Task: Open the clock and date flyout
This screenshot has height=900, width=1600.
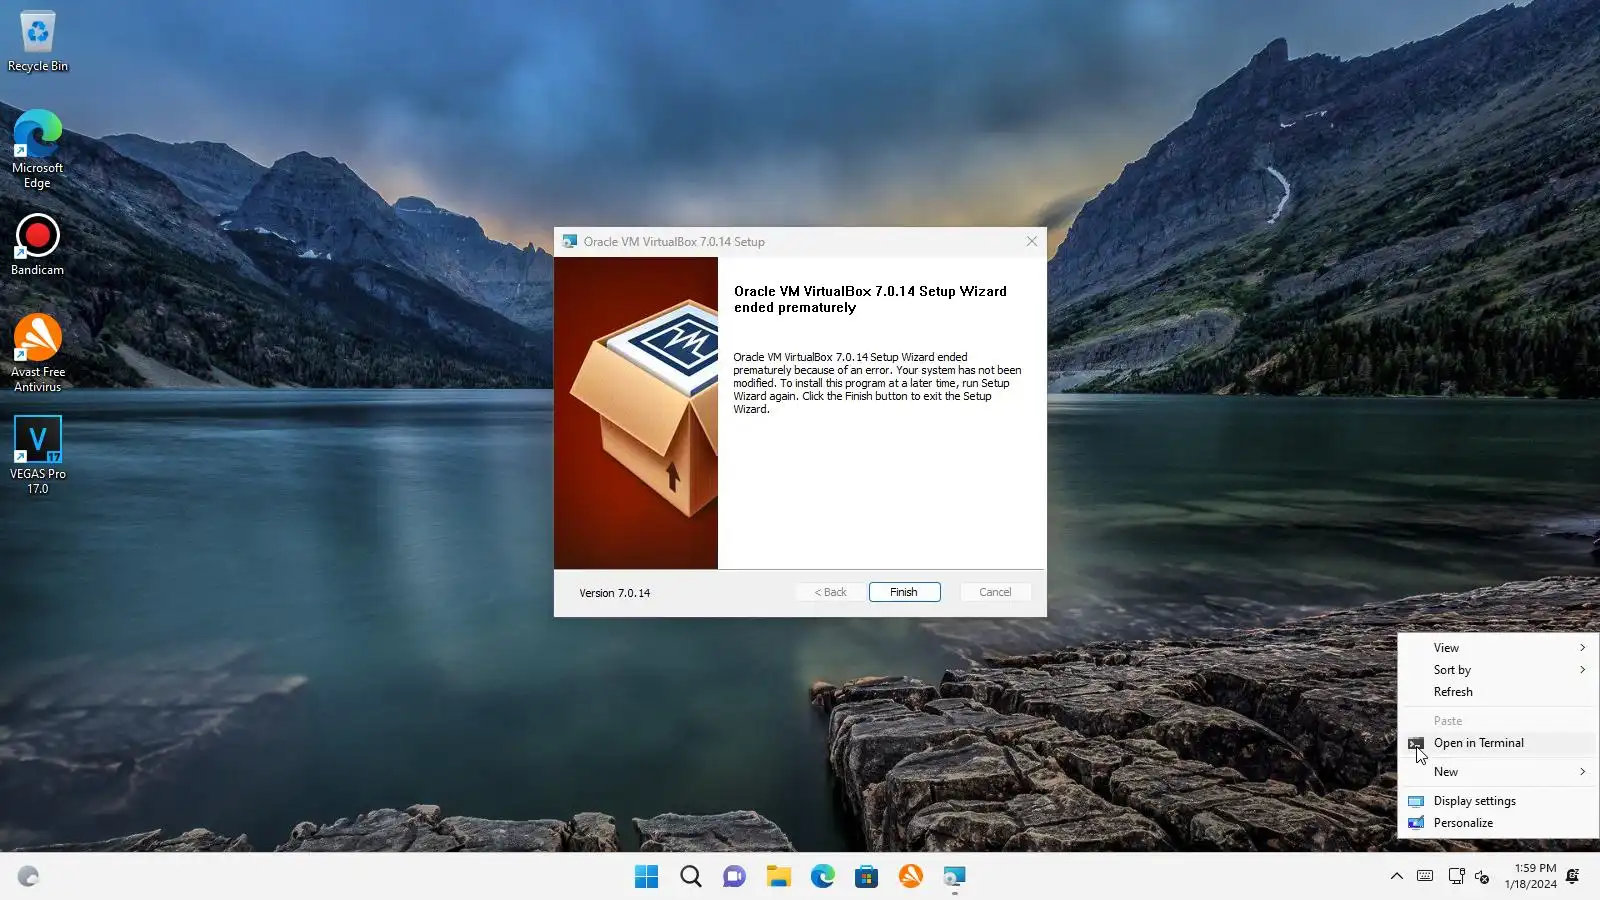Action: (x=1530, y=877)
